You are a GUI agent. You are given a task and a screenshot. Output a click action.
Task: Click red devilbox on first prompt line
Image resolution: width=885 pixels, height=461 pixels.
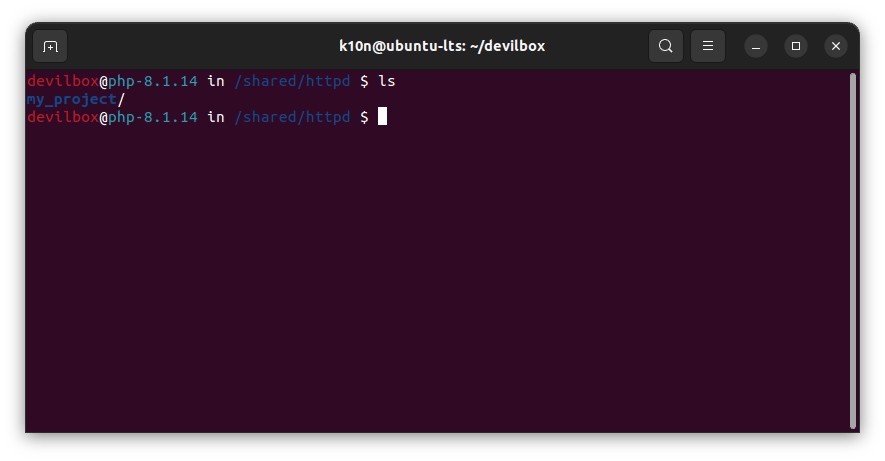click(x=62, y=81)
